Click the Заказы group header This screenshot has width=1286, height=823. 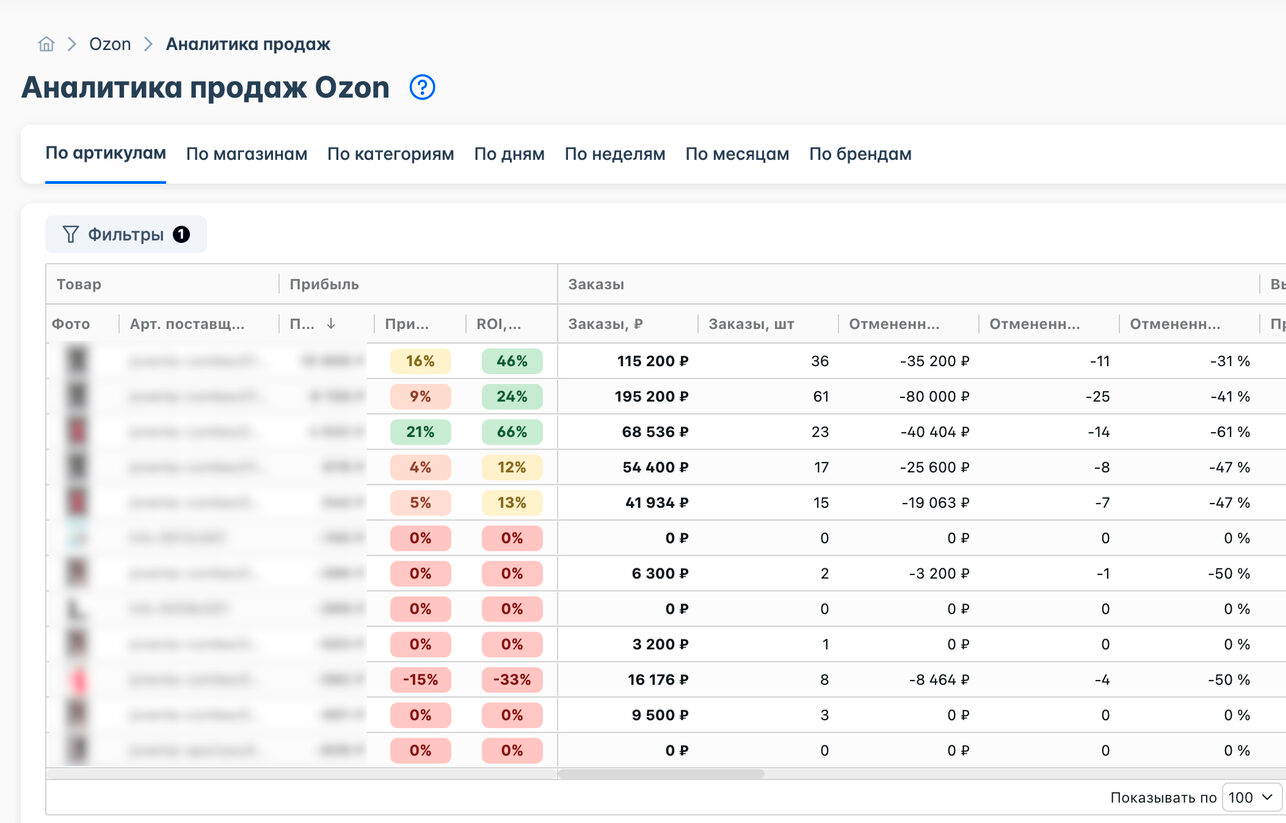click(908, 284)
